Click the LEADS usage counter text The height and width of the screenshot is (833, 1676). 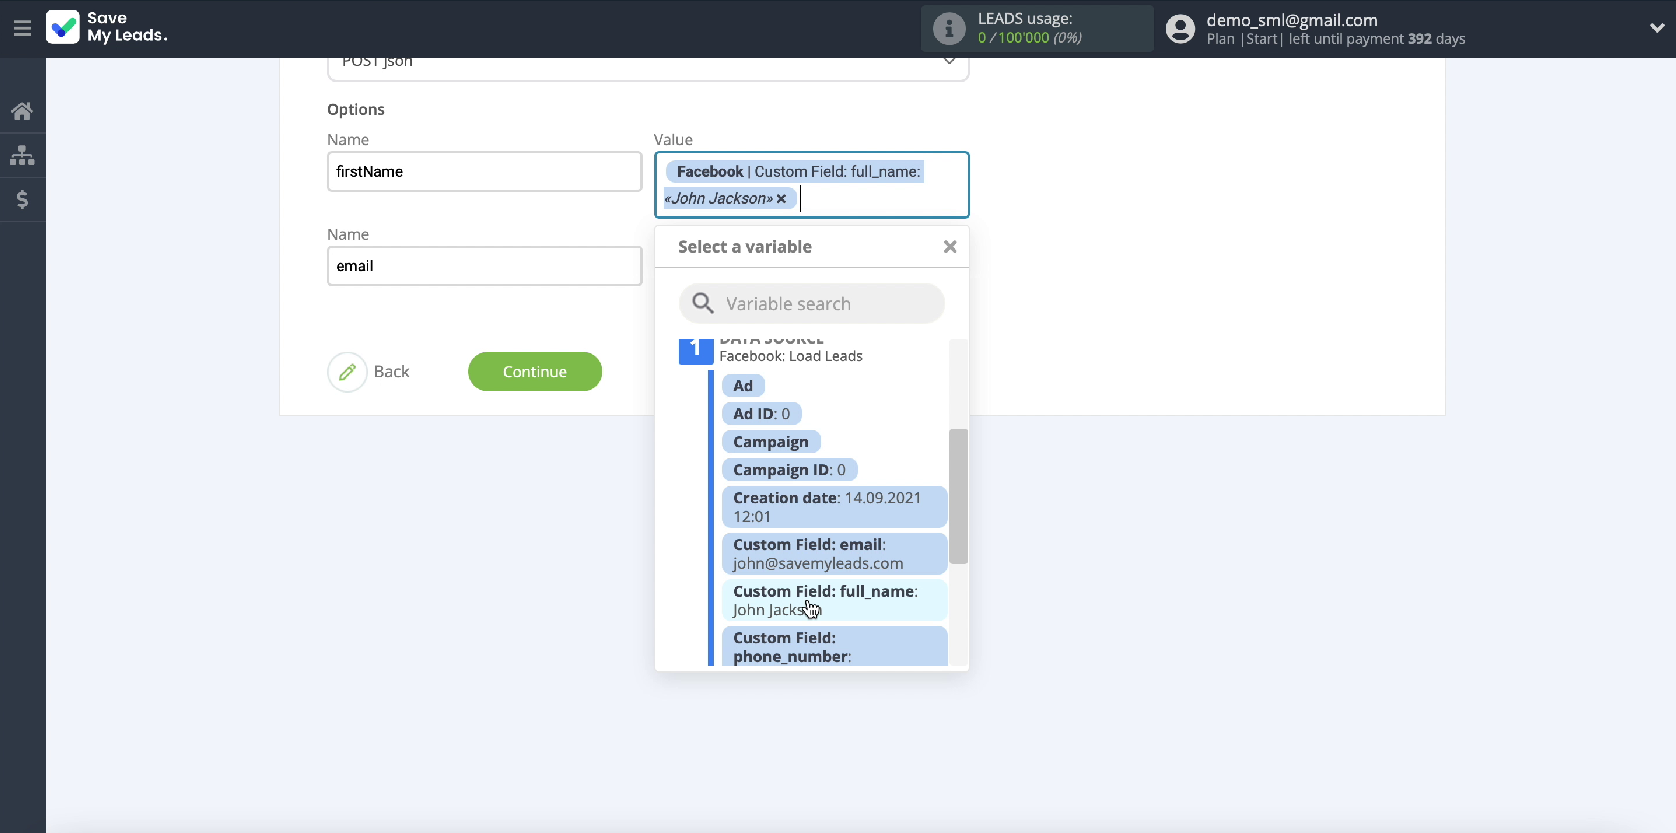pos(1030,38)
